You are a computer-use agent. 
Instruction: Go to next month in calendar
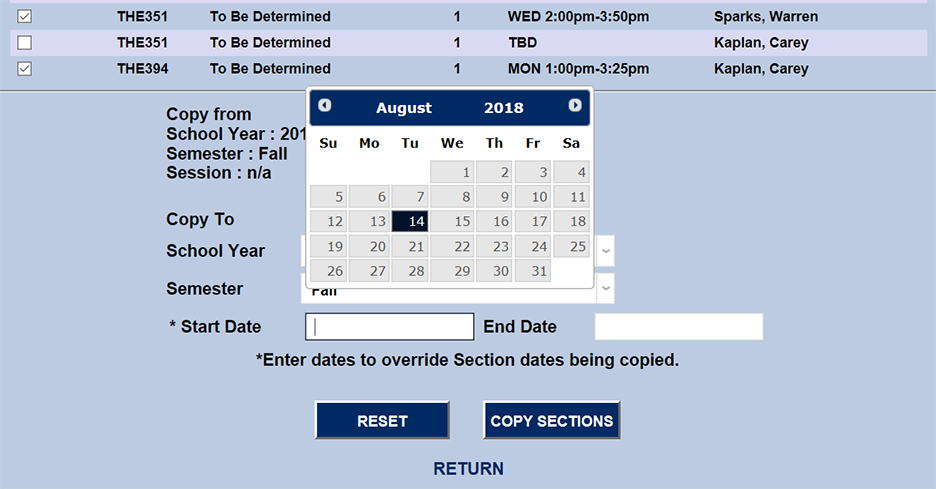[x=575, y=106]
